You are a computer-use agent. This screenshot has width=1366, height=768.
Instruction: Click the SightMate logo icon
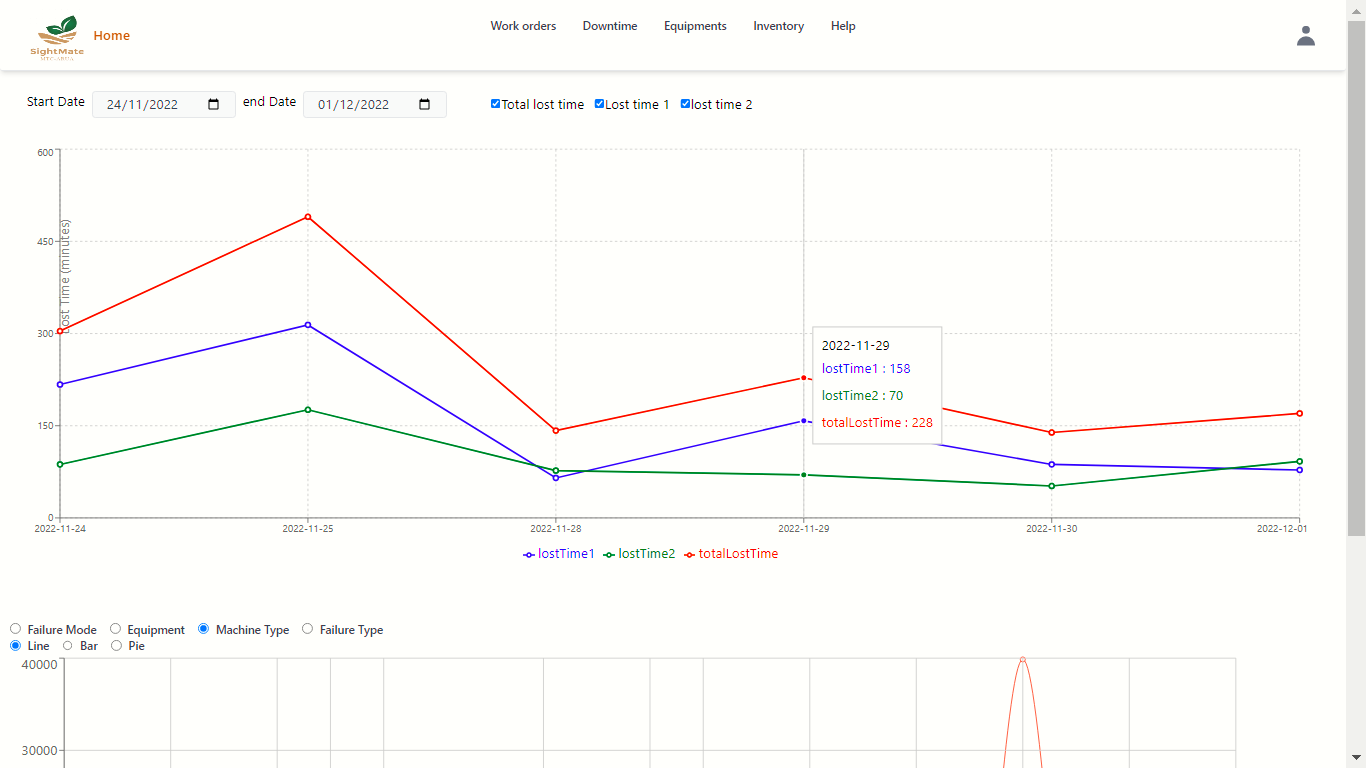click(57, 38)
